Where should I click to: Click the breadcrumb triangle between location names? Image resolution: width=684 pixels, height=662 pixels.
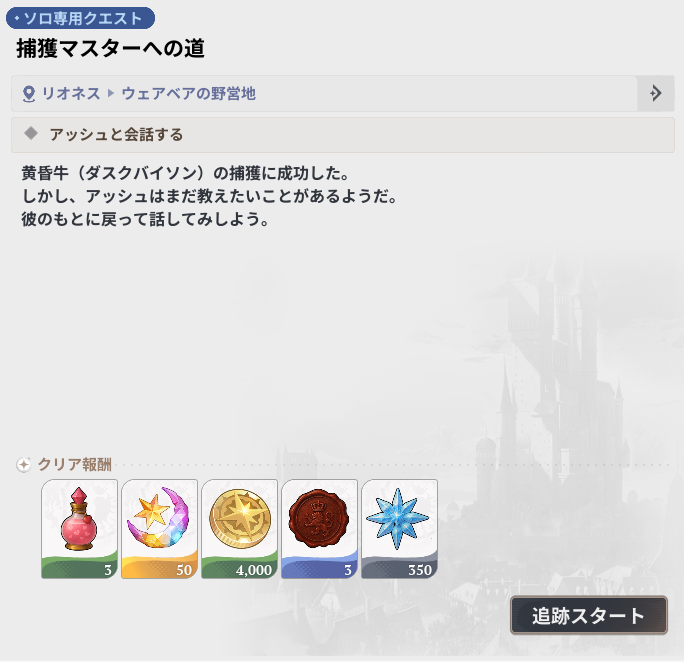tap(111, 93)
